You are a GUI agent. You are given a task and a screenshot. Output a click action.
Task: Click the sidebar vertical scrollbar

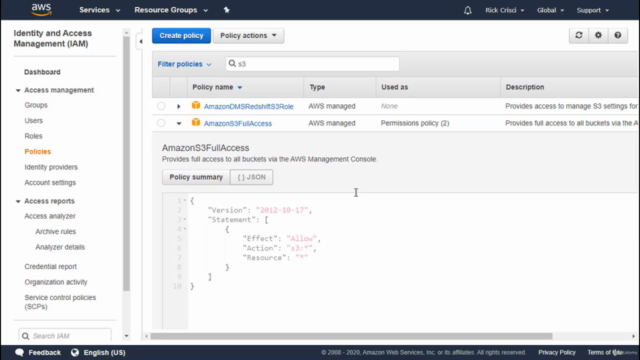[126, 163]
